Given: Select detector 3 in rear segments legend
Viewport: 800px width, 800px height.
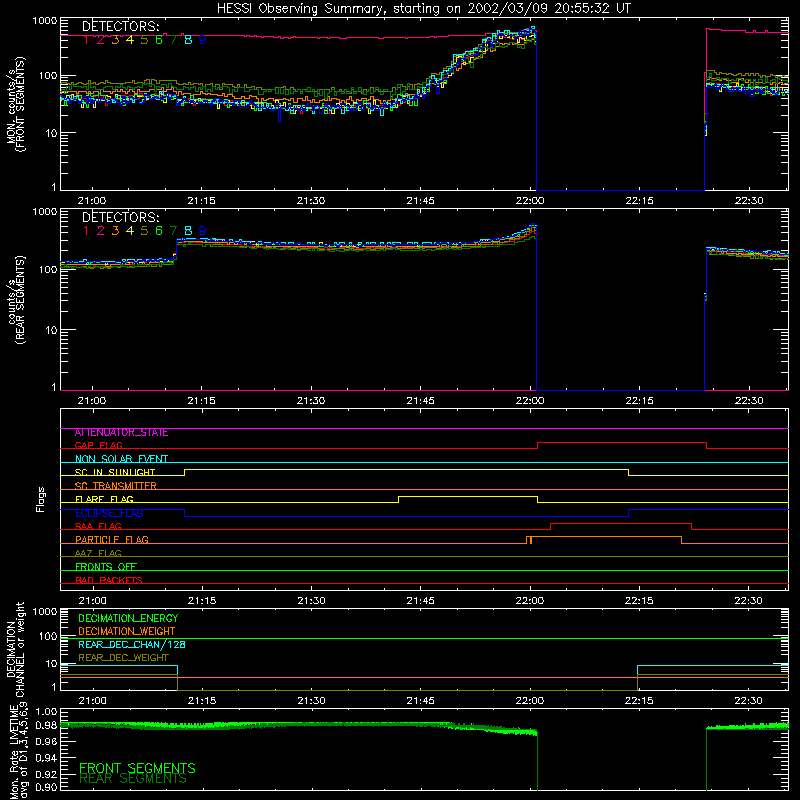Looking at the screenshot, I should tap(115, 231).
